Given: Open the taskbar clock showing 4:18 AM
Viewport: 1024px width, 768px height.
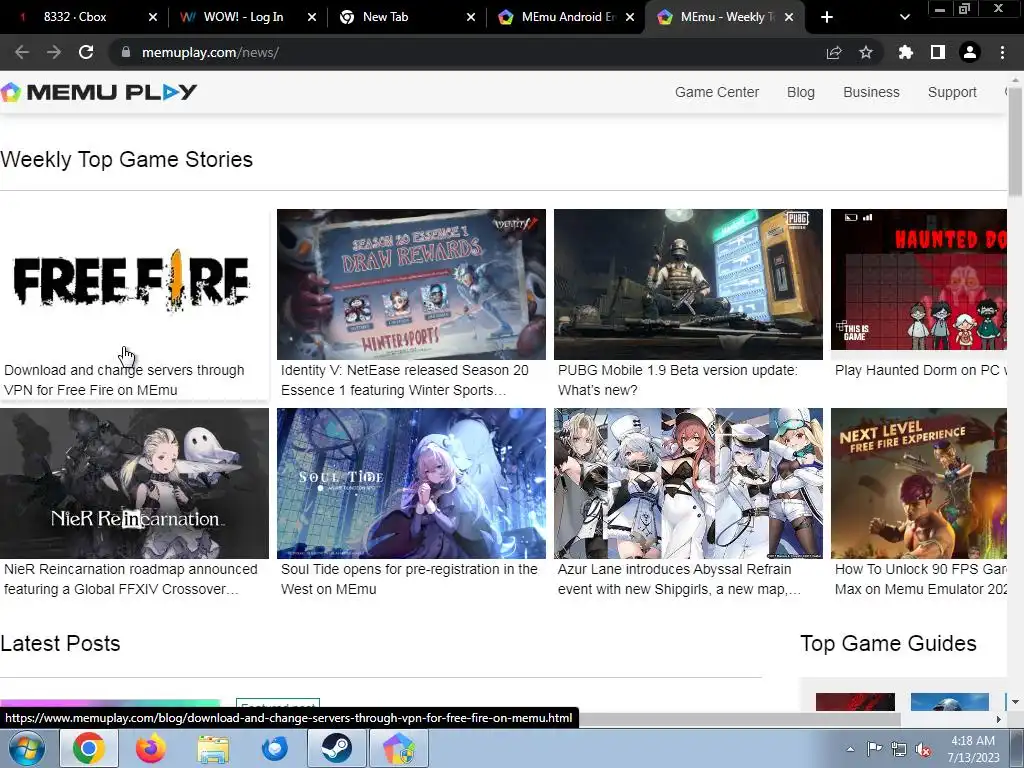Looking at the screenshot, I should (x=973, y=749).
